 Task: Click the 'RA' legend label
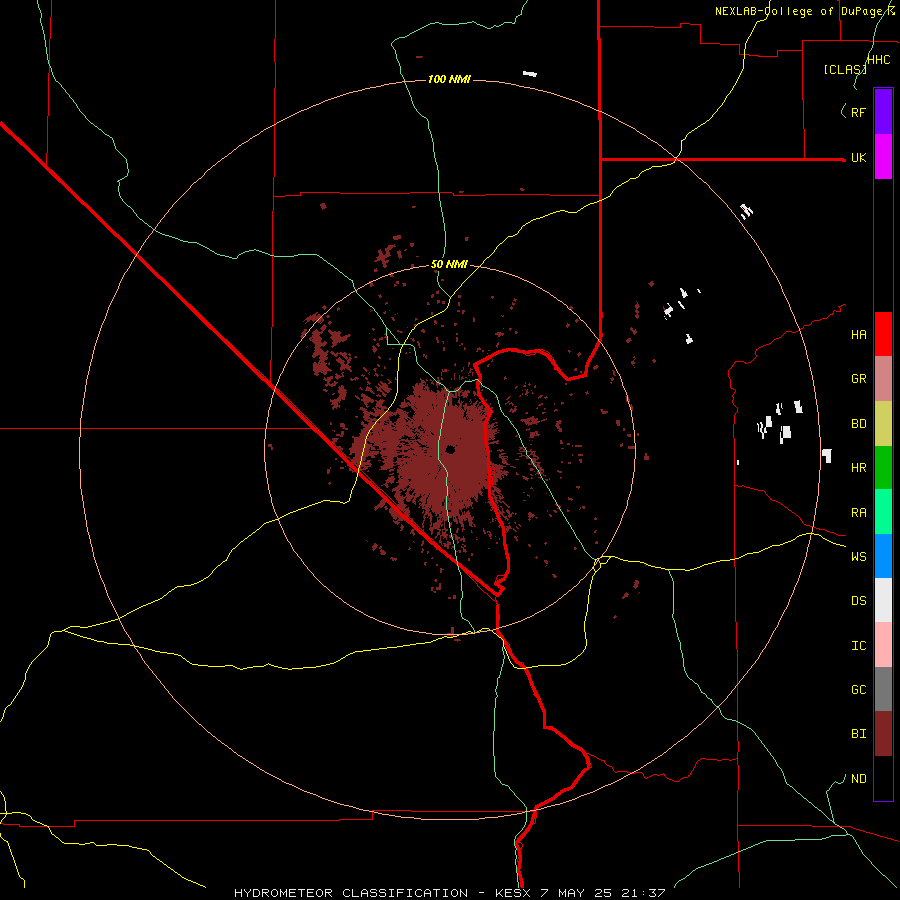pyautogui.click(x=858, y=513)
